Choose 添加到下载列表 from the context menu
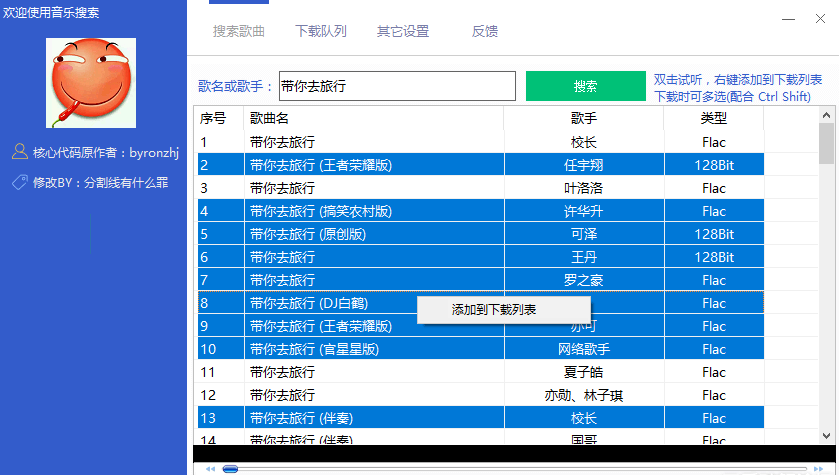The width and height of the screenshot is (839, 475). (504, 310)
